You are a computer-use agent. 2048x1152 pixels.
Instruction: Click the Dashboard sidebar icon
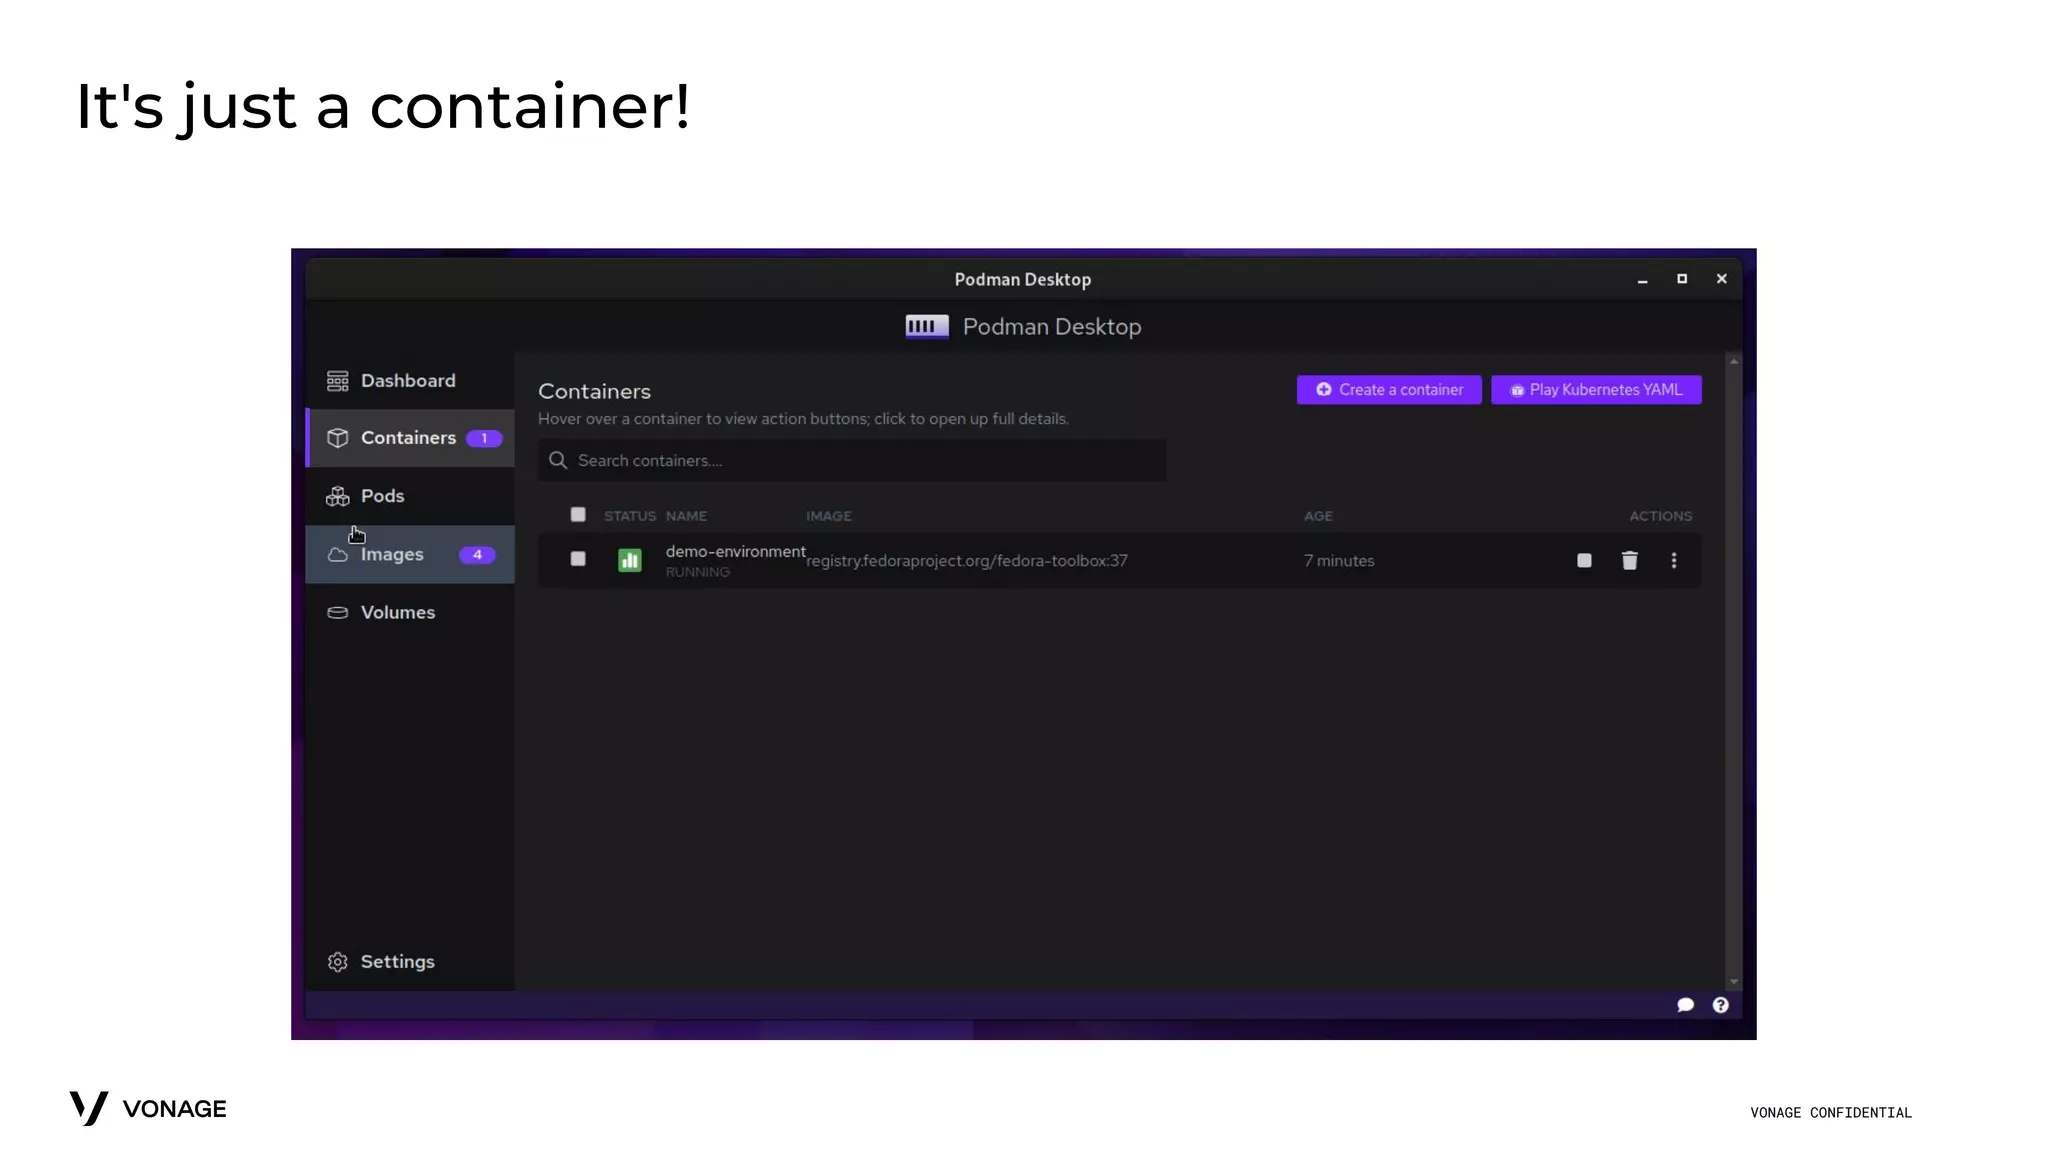click(x=337, y=381)
